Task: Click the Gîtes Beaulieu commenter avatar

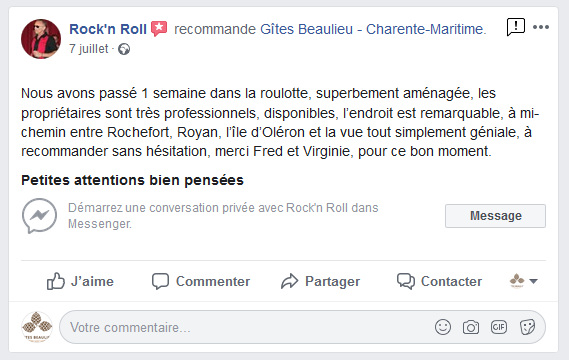Action: click(x=37, y=327)
